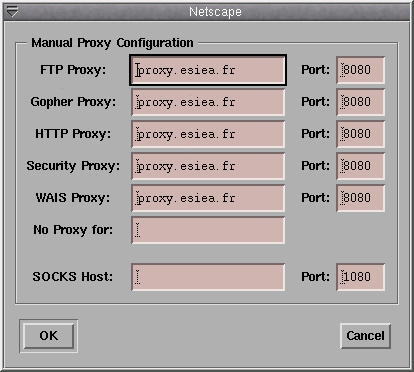Click the SOCKS Host label

[73, 277]
